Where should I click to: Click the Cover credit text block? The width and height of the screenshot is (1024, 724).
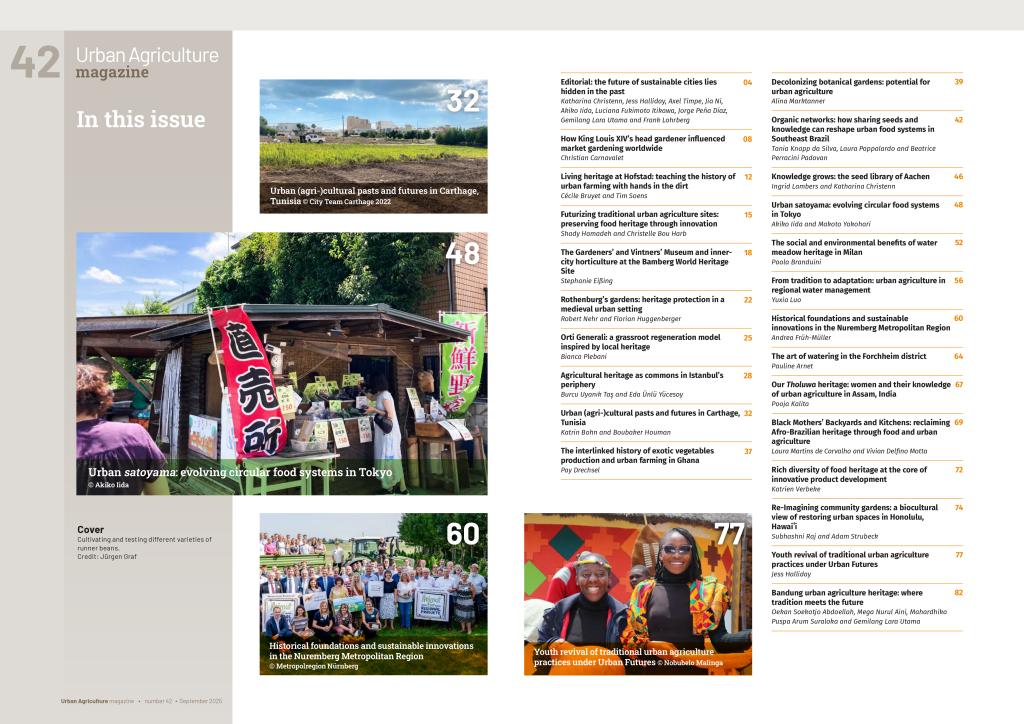pyautogui.click(x=144, y=541)
